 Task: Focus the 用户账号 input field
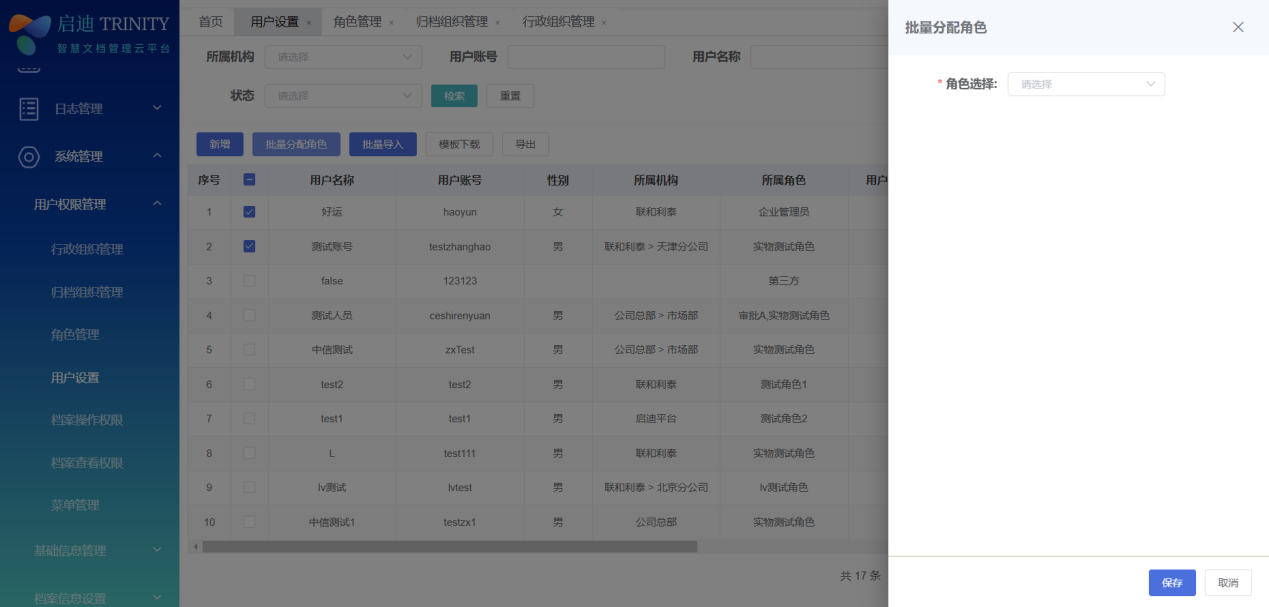click(586, 57)
